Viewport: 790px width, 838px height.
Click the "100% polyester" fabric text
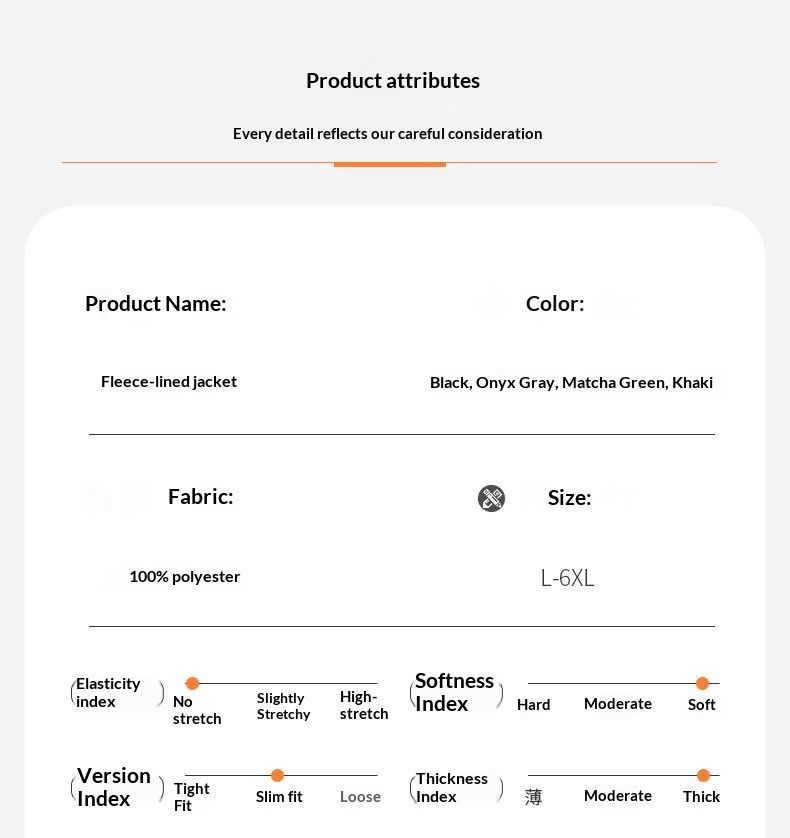(184, 577)
